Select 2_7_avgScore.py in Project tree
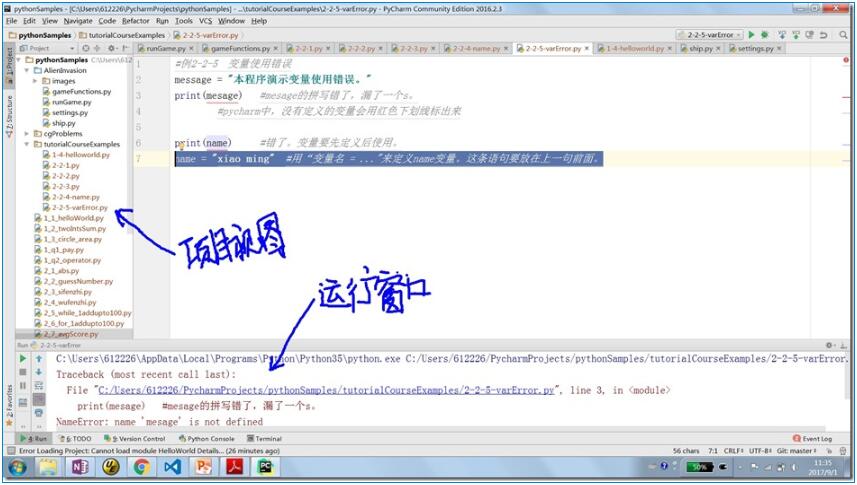This screenshot has width=857, height=485. [x=66, y=334]
